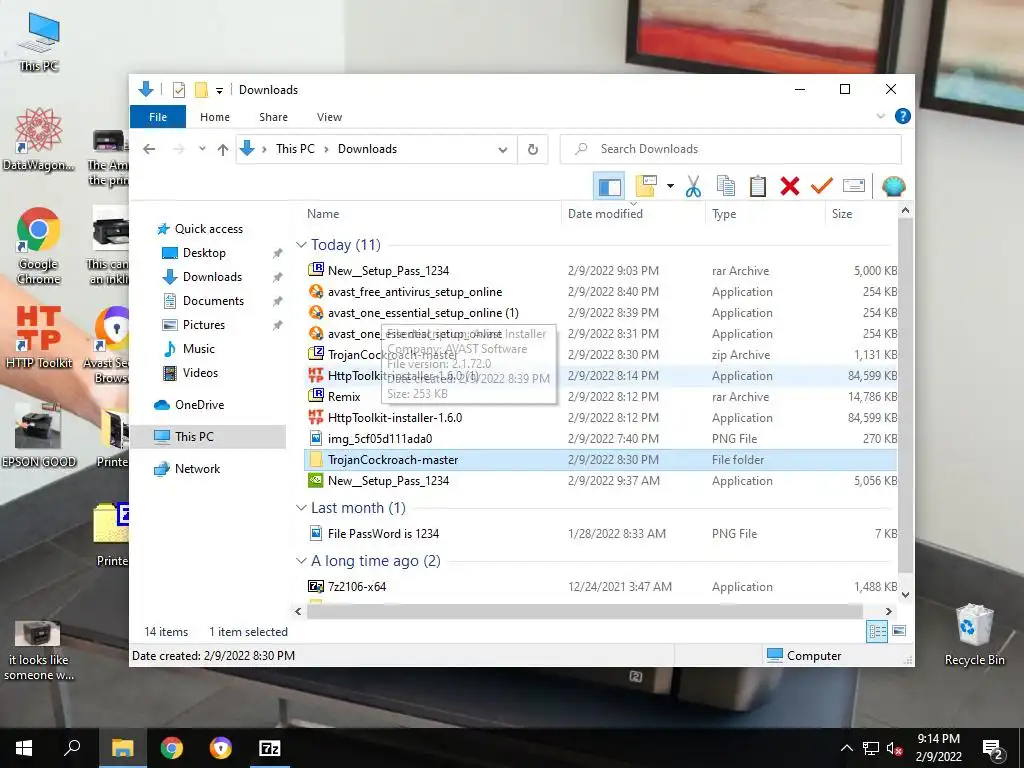
Task: Open the File tab
Action: click(x=158, y=117)
